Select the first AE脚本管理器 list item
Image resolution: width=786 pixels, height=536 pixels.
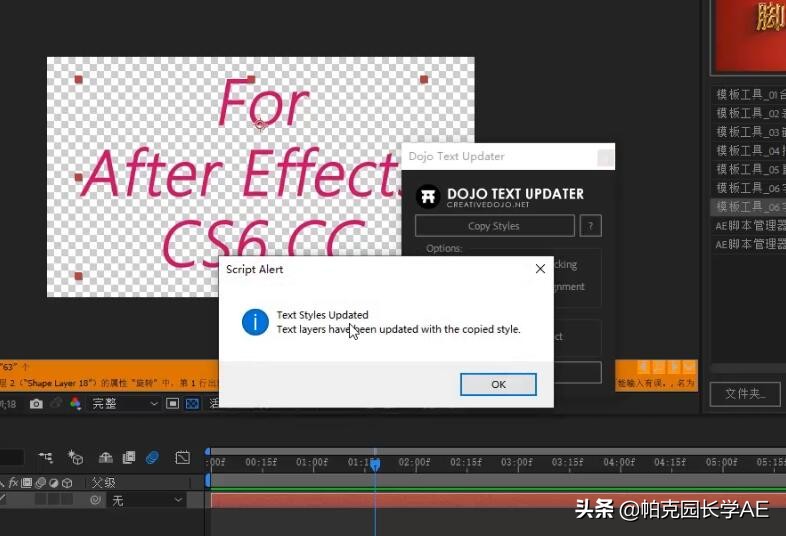click(x=750, y=226)
